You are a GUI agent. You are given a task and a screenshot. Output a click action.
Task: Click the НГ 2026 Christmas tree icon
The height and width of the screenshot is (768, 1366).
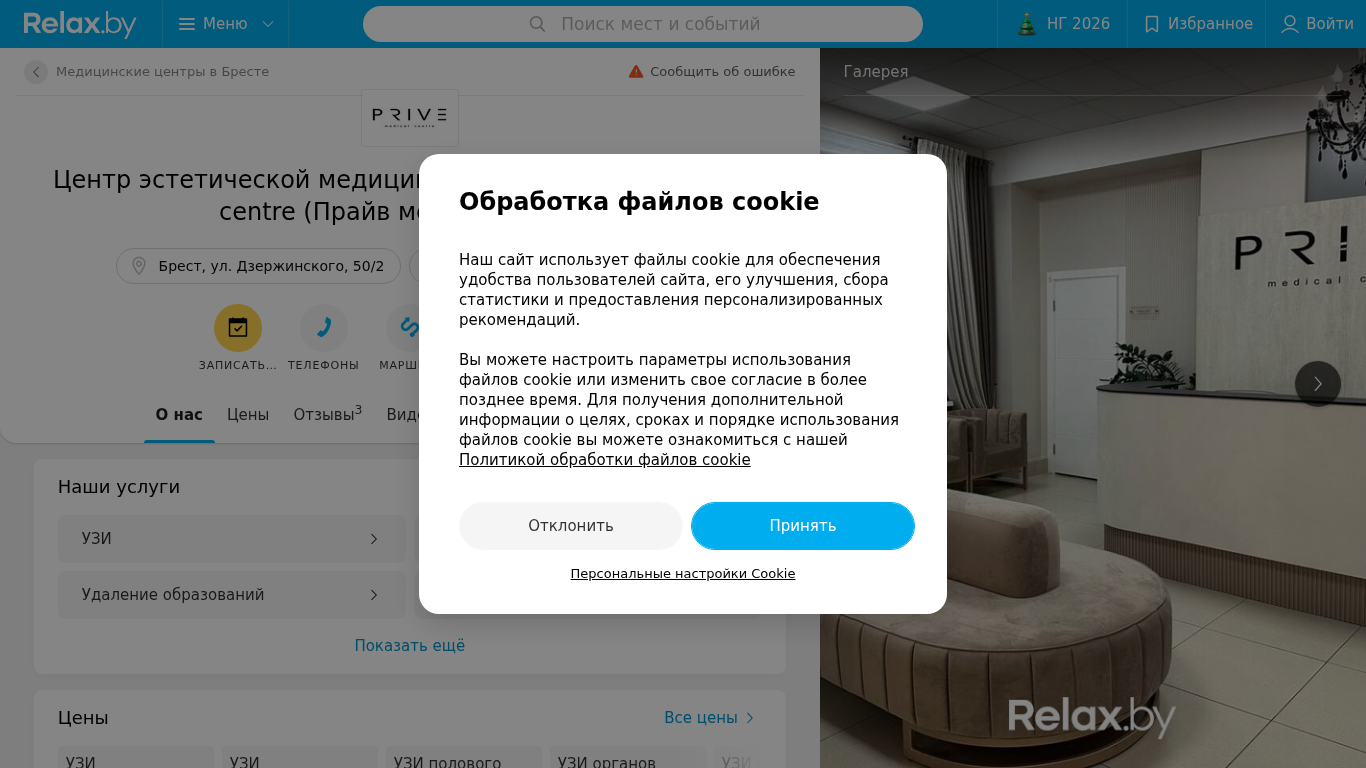pyautogui.click(x=1026, y=24)
